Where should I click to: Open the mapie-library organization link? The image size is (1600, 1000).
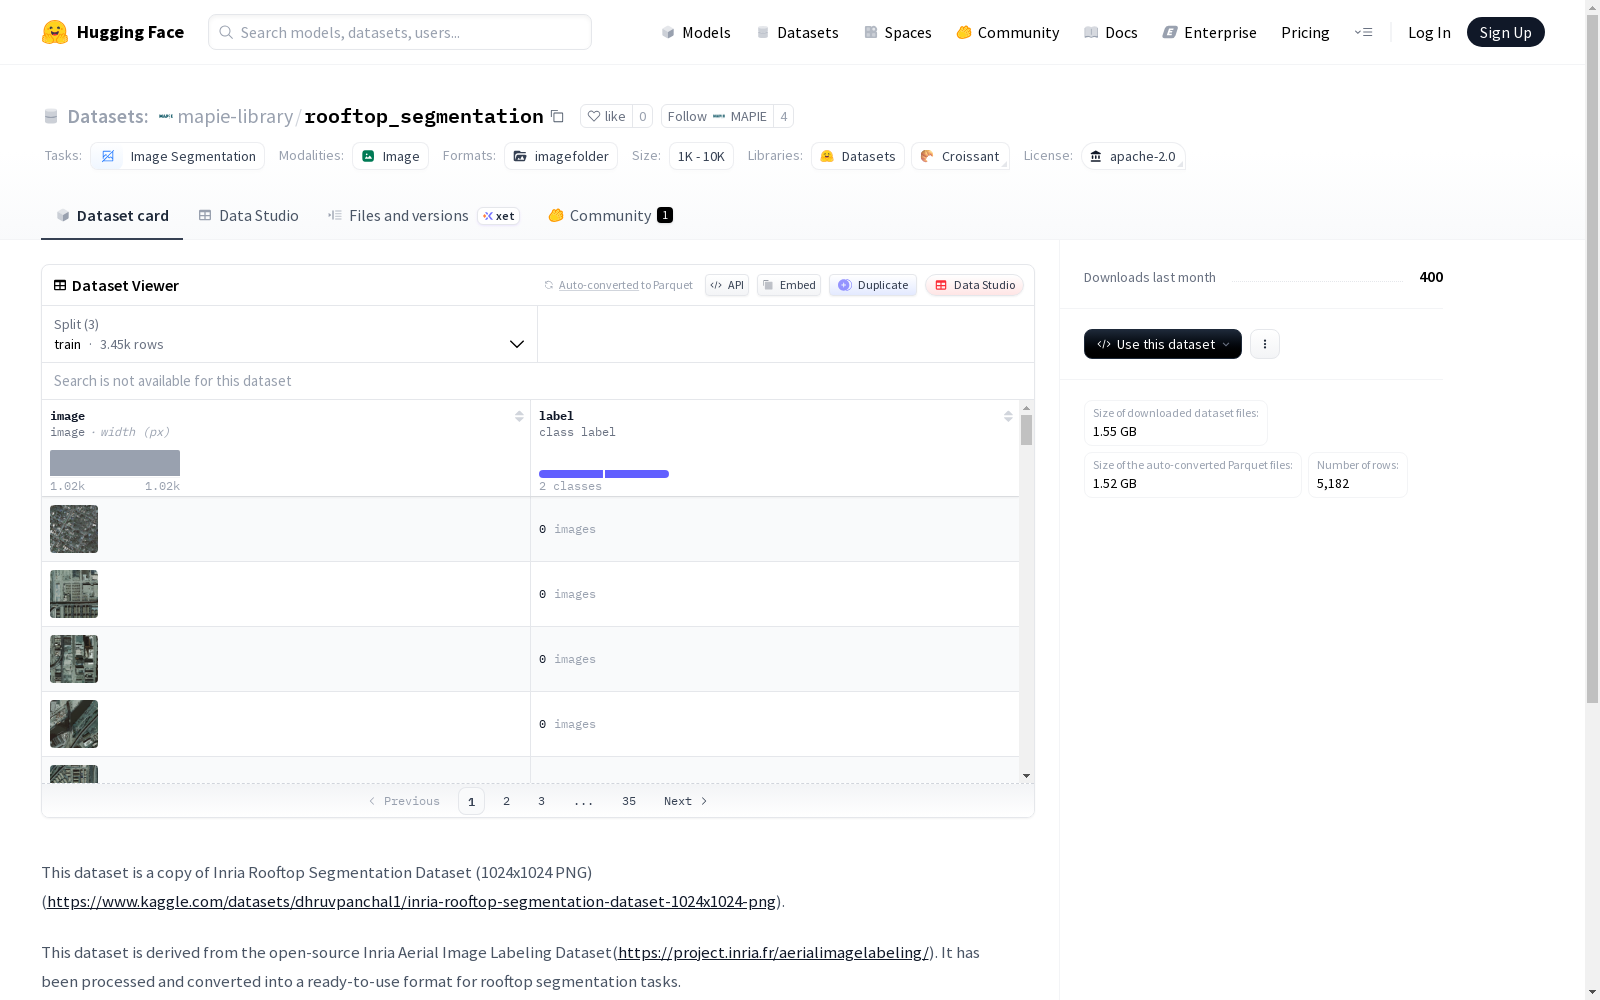(235, 116)
